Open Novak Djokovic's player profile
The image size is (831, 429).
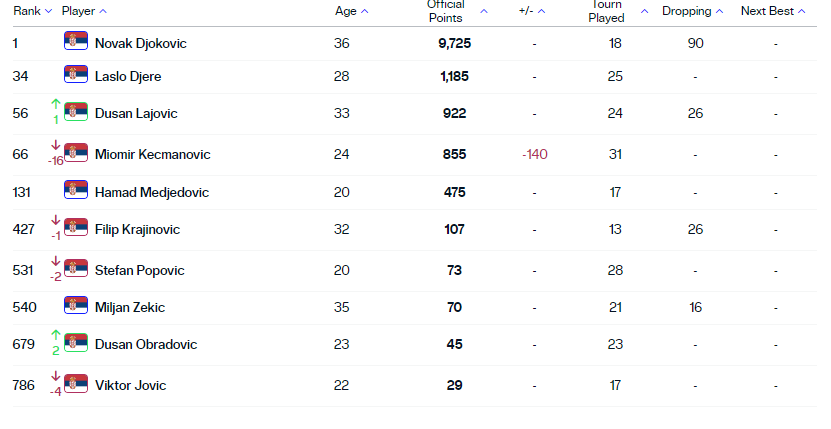coord(140,43)
